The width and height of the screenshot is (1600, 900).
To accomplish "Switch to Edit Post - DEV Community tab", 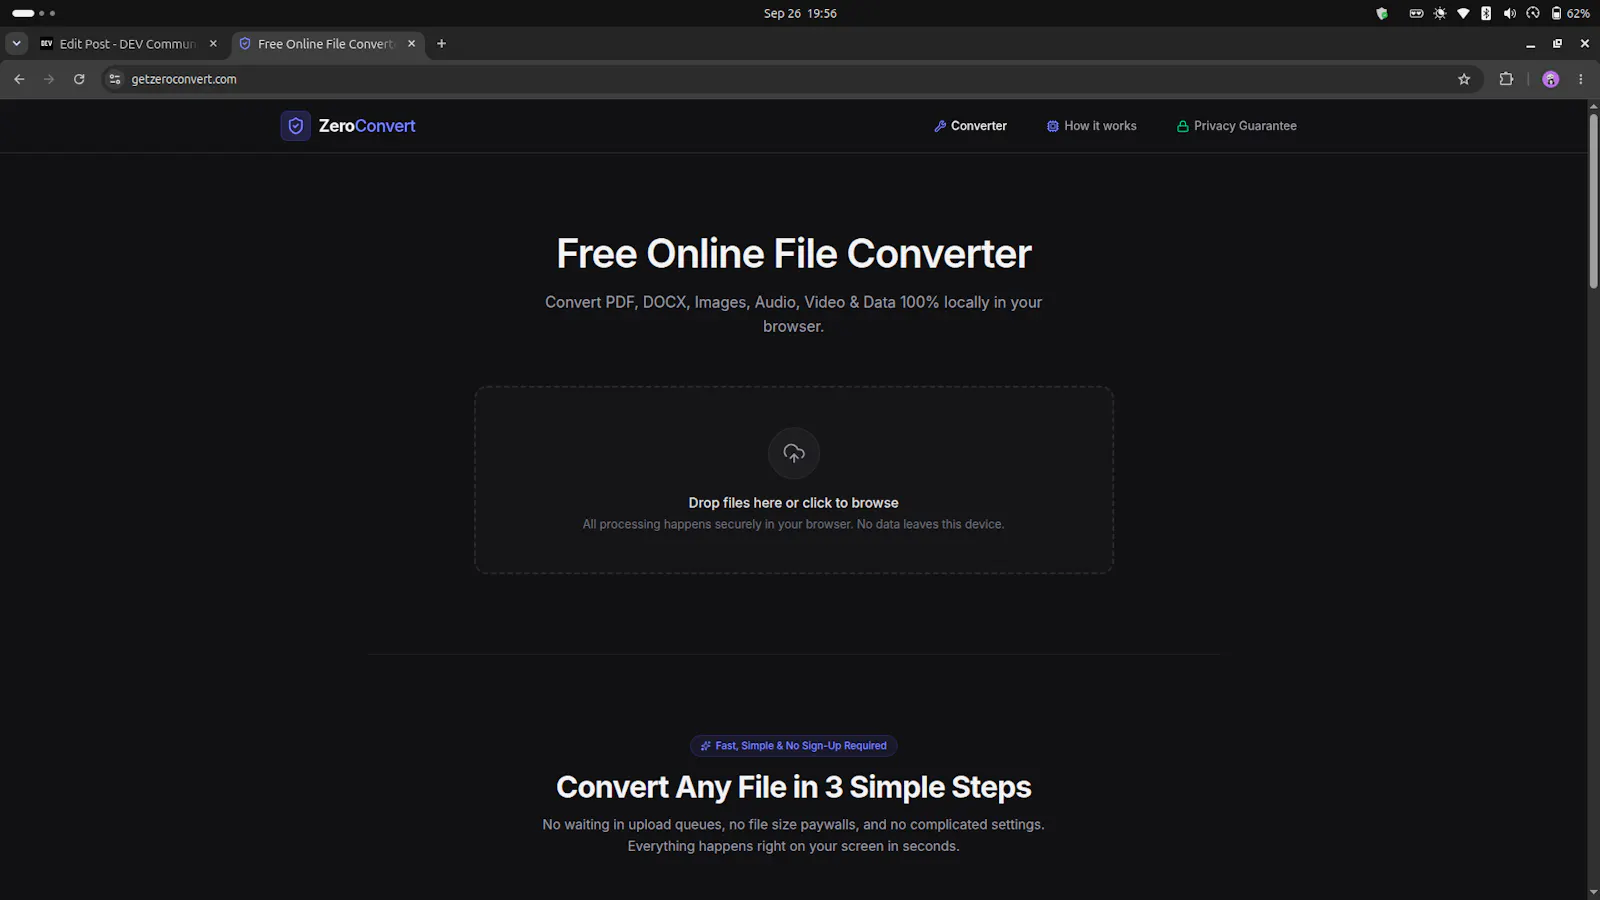I will point(127,44).
